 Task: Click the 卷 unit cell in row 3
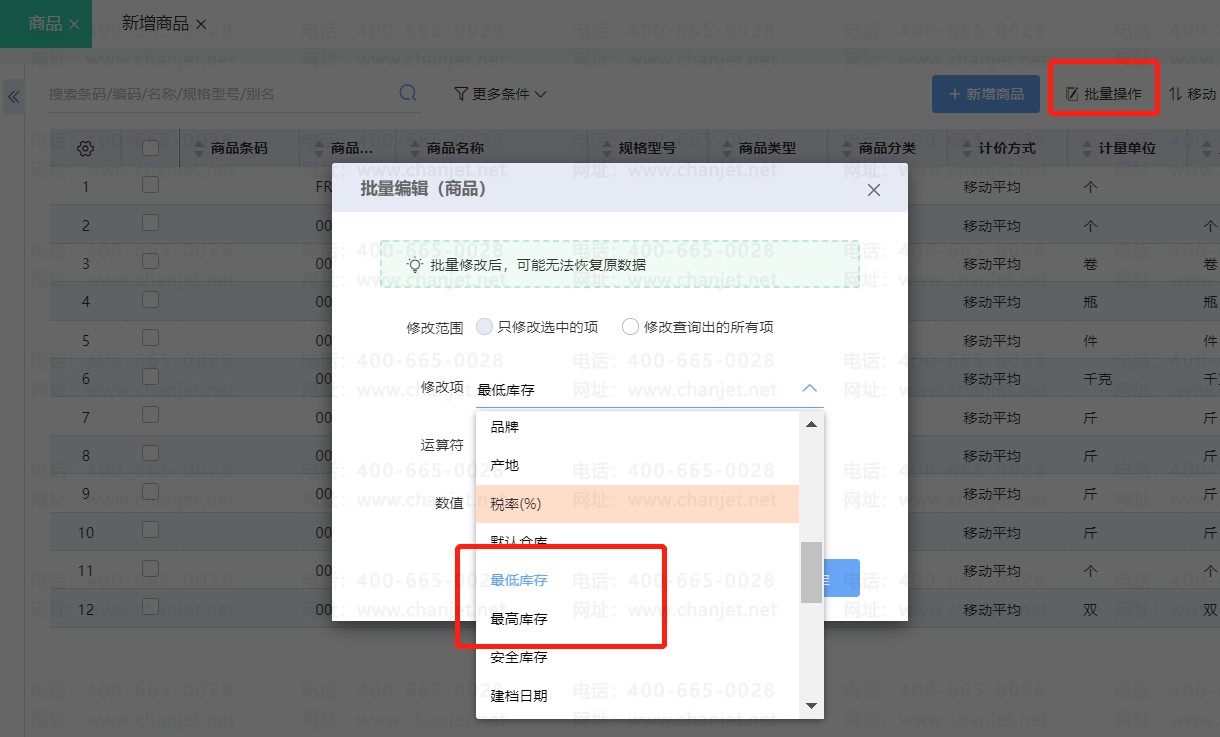tap(1090, 264)
